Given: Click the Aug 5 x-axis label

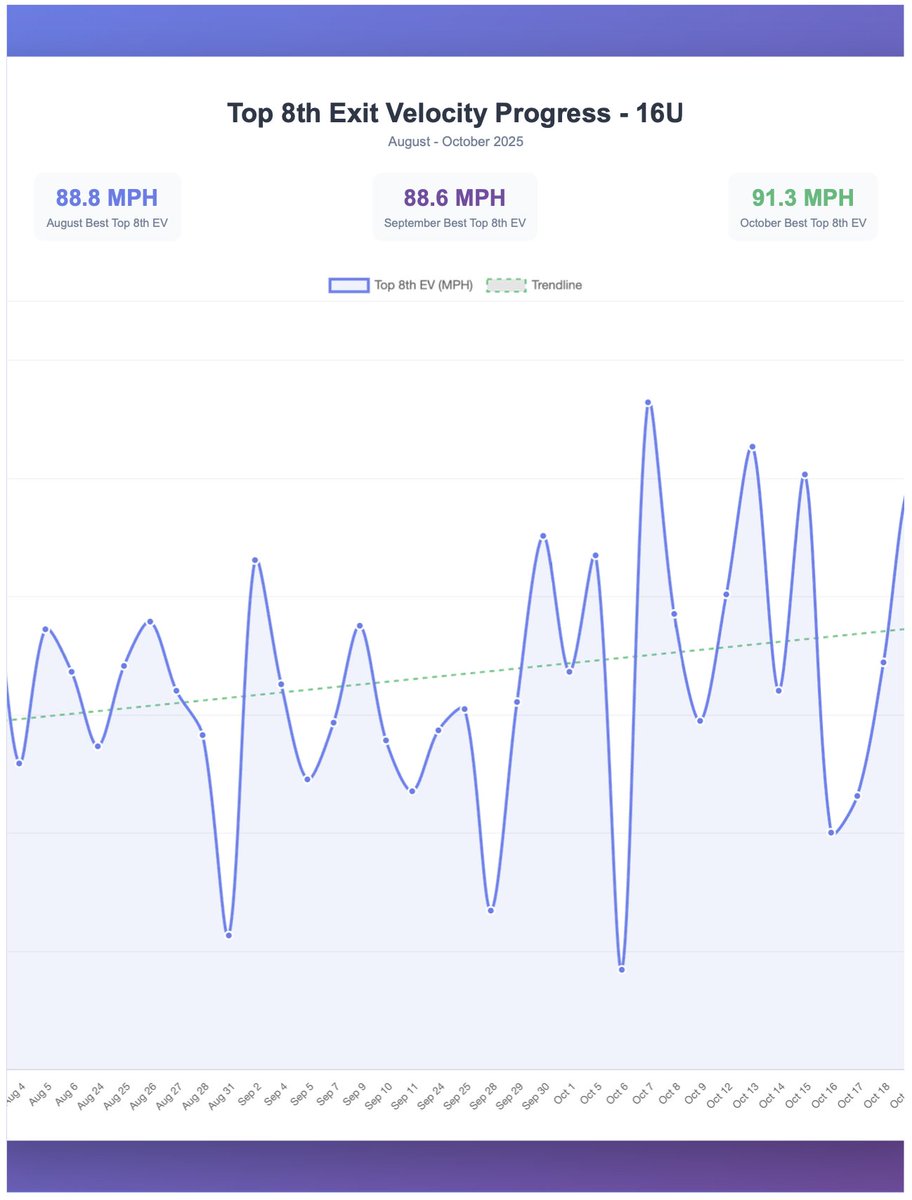Looking at the screenshot, I should (40, 1094).
